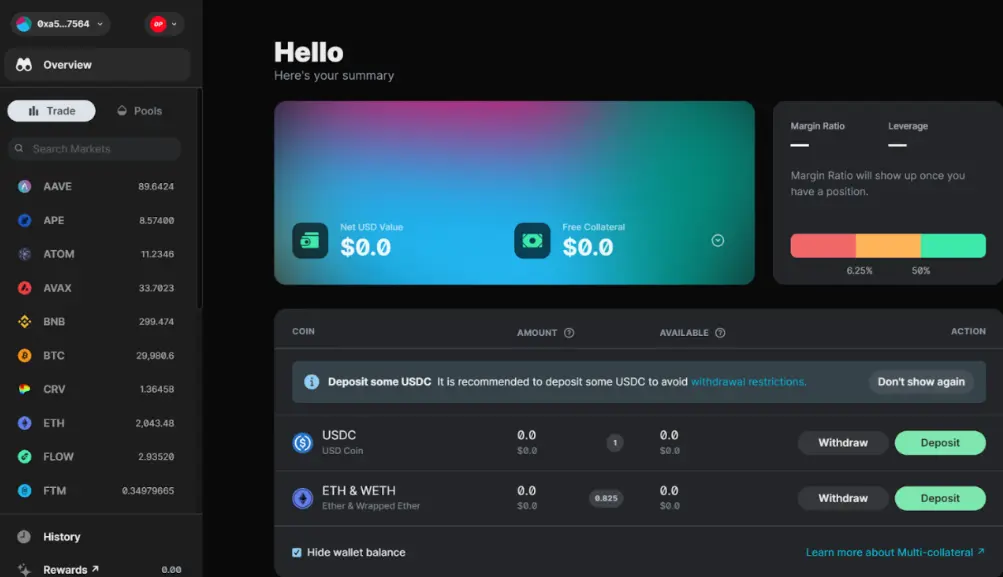Image resolution: width=1003 pixels, height=577 pixels.
Task: Click the Don't show again button
Action: click(921, 382)
